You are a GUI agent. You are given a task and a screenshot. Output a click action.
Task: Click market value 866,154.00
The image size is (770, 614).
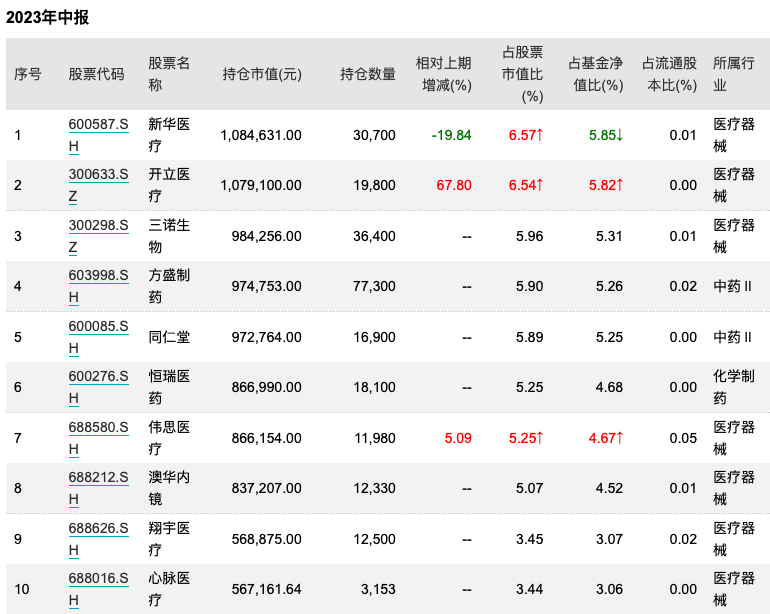click(267, 438)
